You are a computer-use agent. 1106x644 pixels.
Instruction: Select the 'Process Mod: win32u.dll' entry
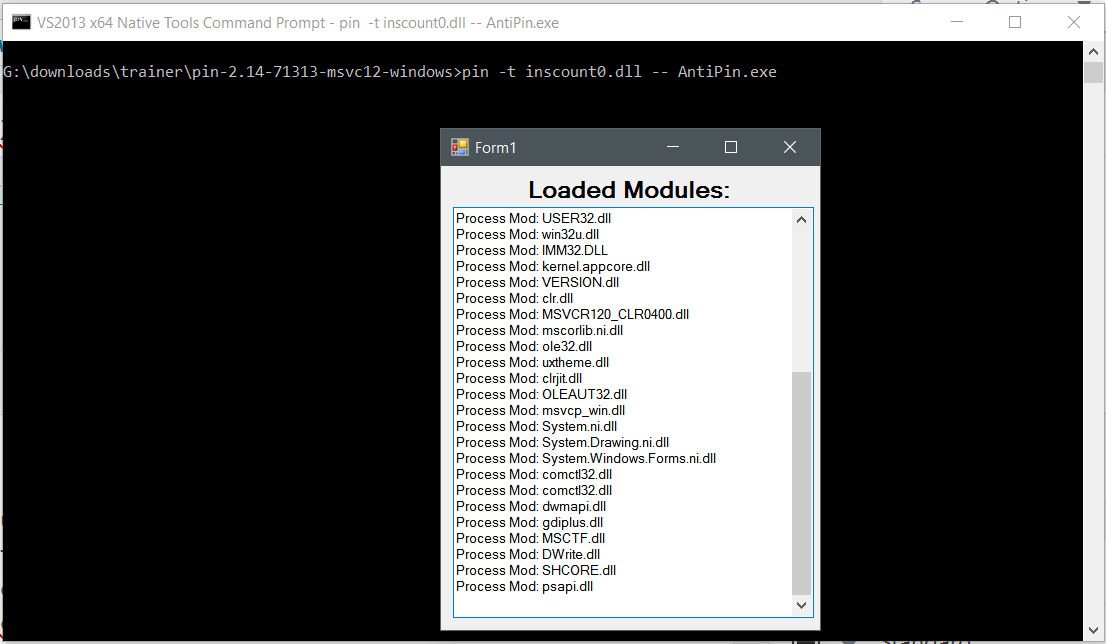(x=528, y=234)
